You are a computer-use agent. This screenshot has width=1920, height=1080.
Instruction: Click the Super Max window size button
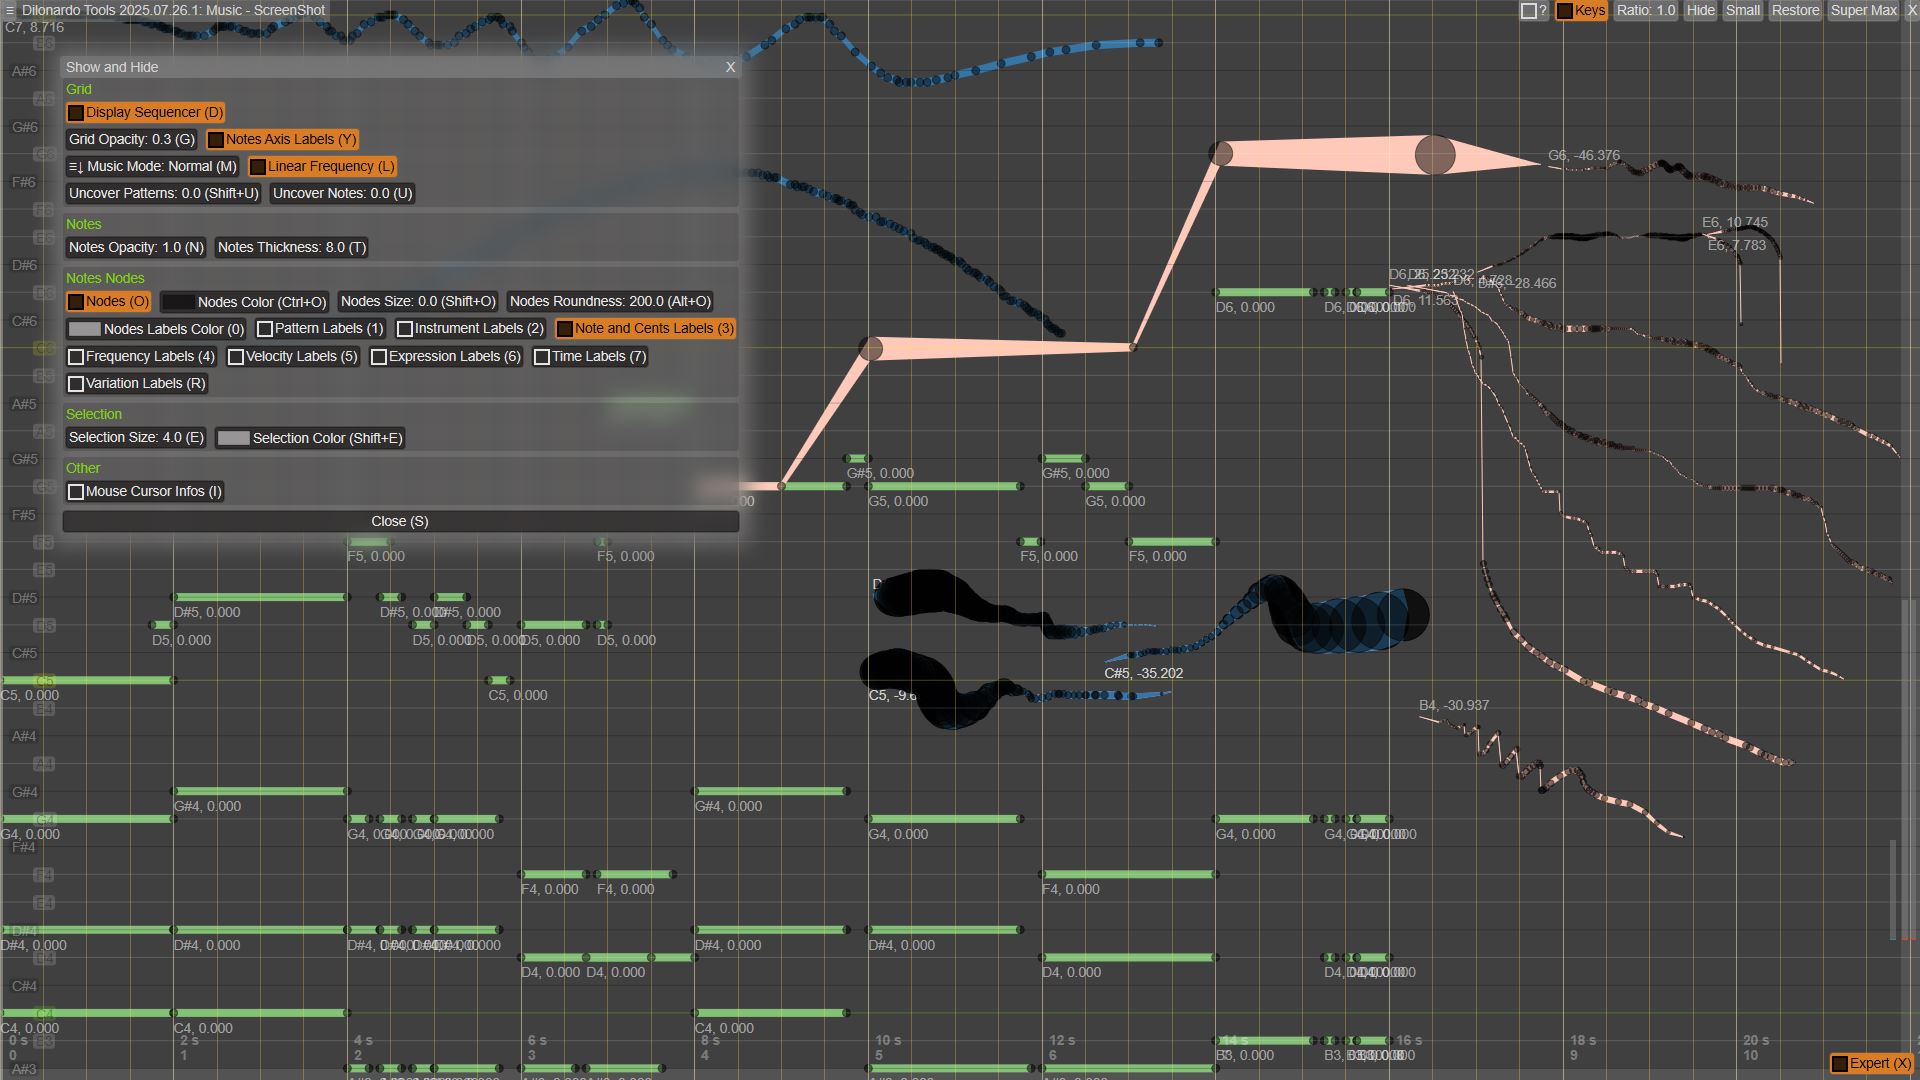coord(1863,11)
